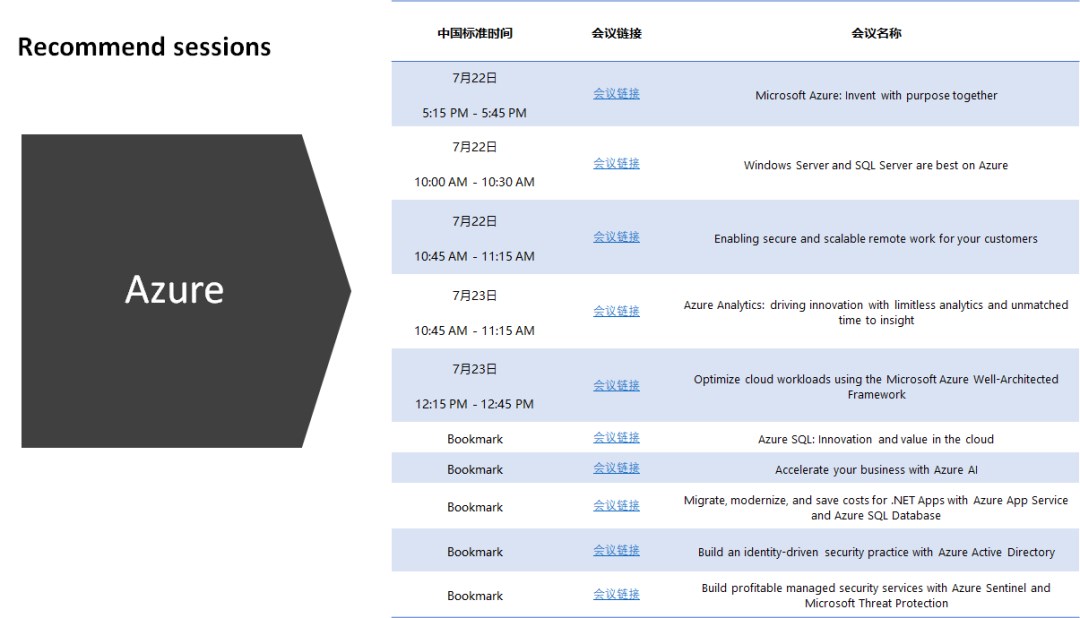
Task: Select 7月22日 10:45 AM - 11:15 AM time cell
Action: [x=475, y=238]
